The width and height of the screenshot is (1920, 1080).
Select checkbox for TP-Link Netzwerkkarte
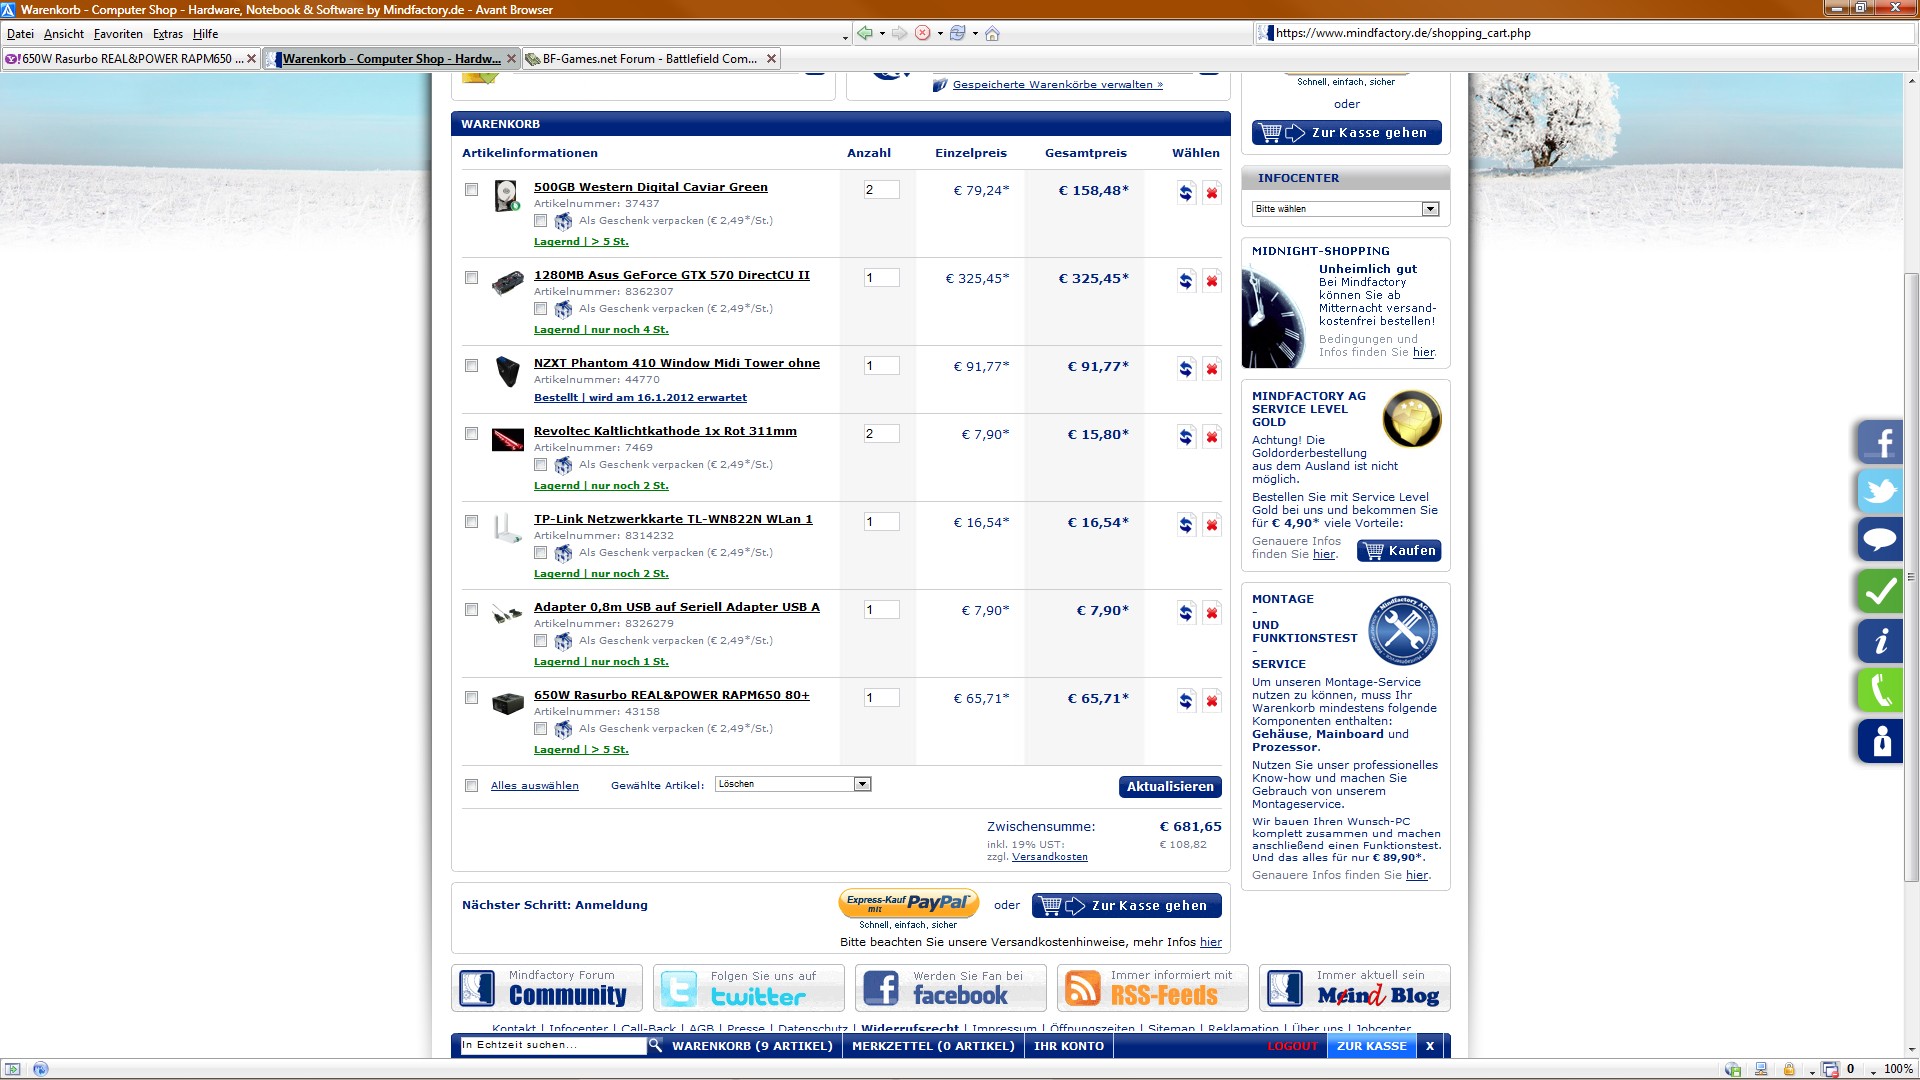coord(471,521)
